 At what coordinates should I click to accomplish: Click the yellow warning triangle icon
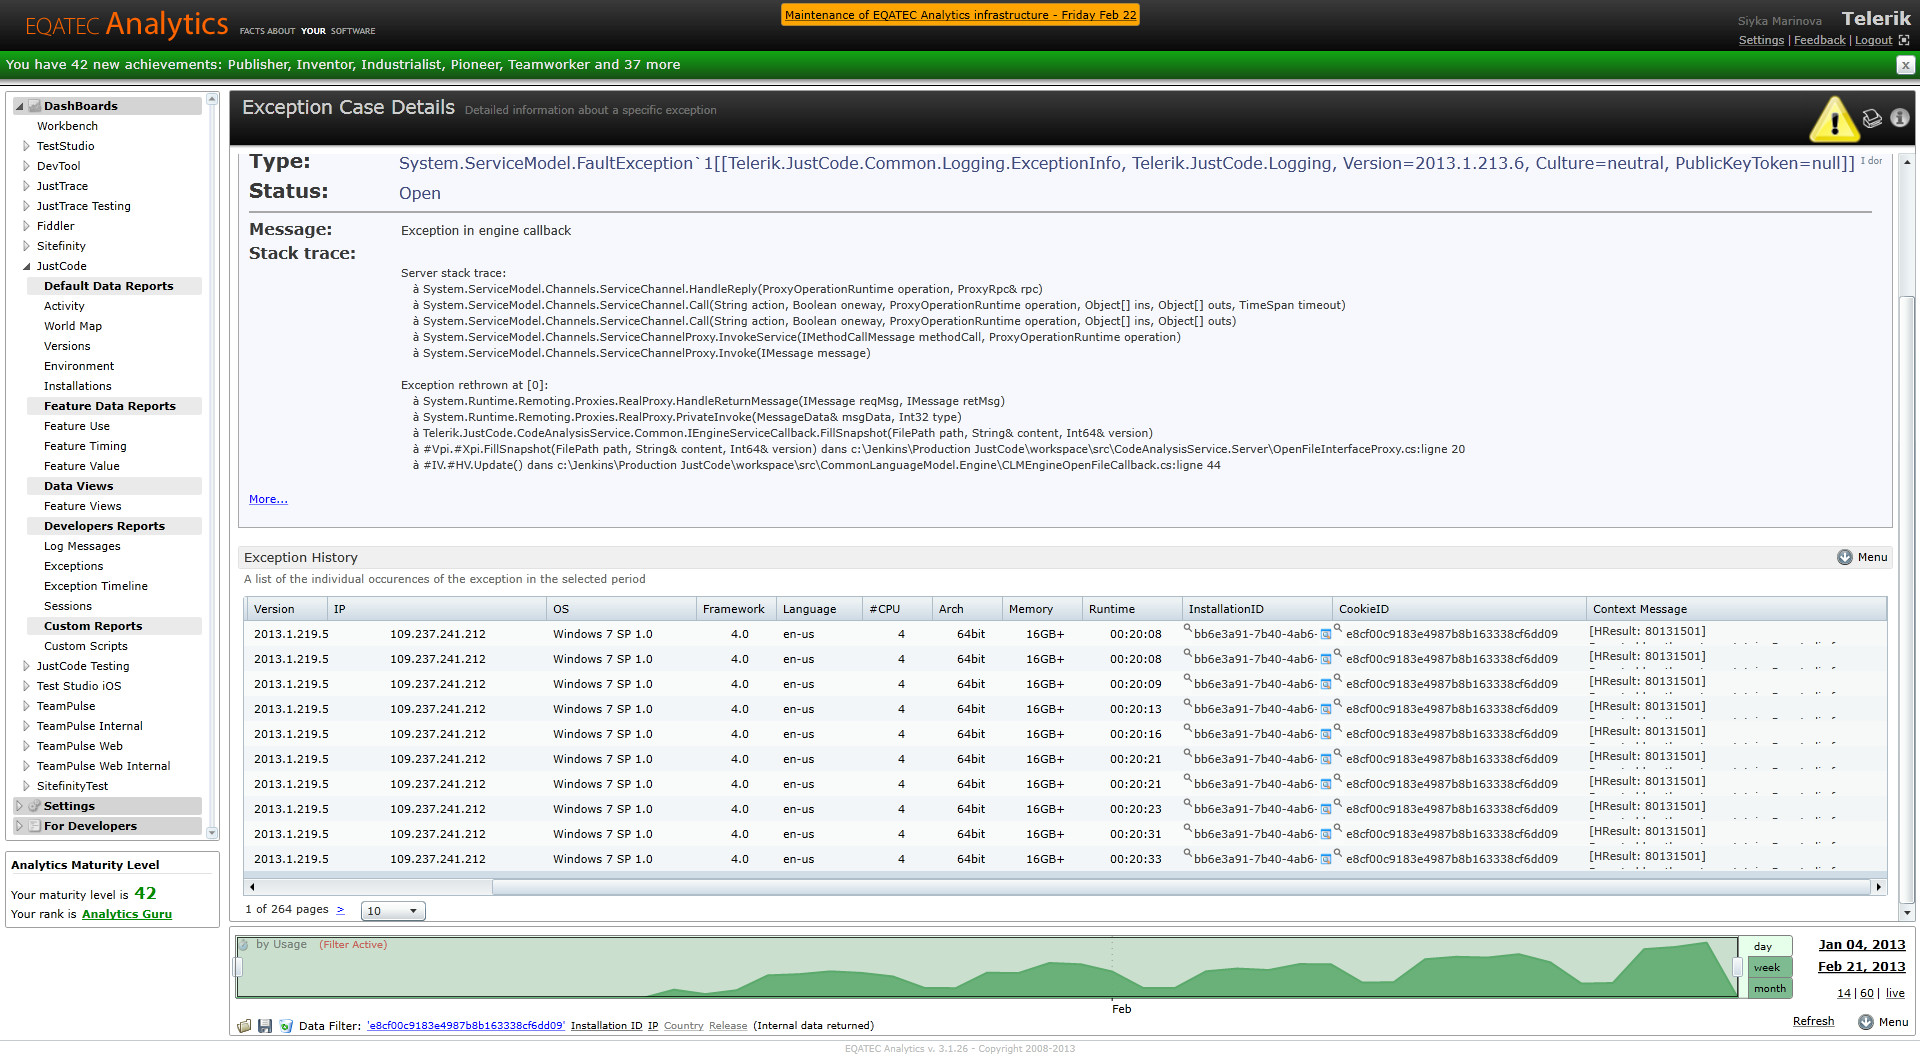[x=1834, y=120]
